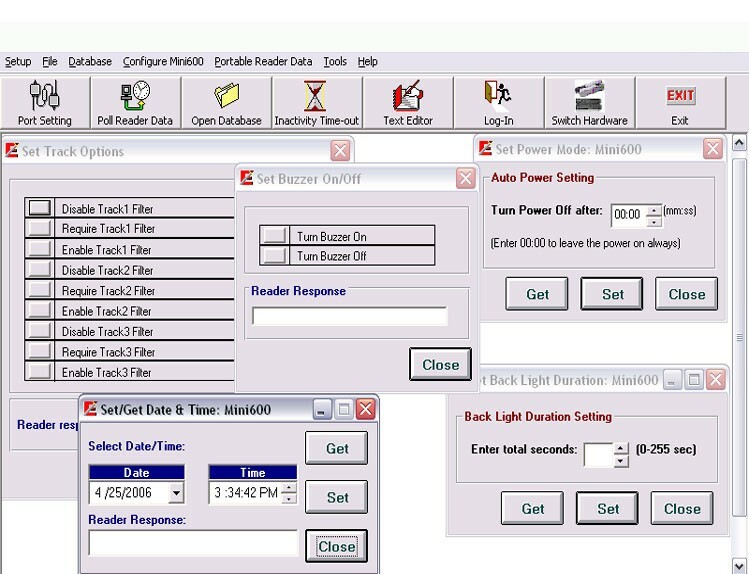Click Set in Set Power Mode window
The height and width of the screenshot is (574, 749).
click(612, 294)
